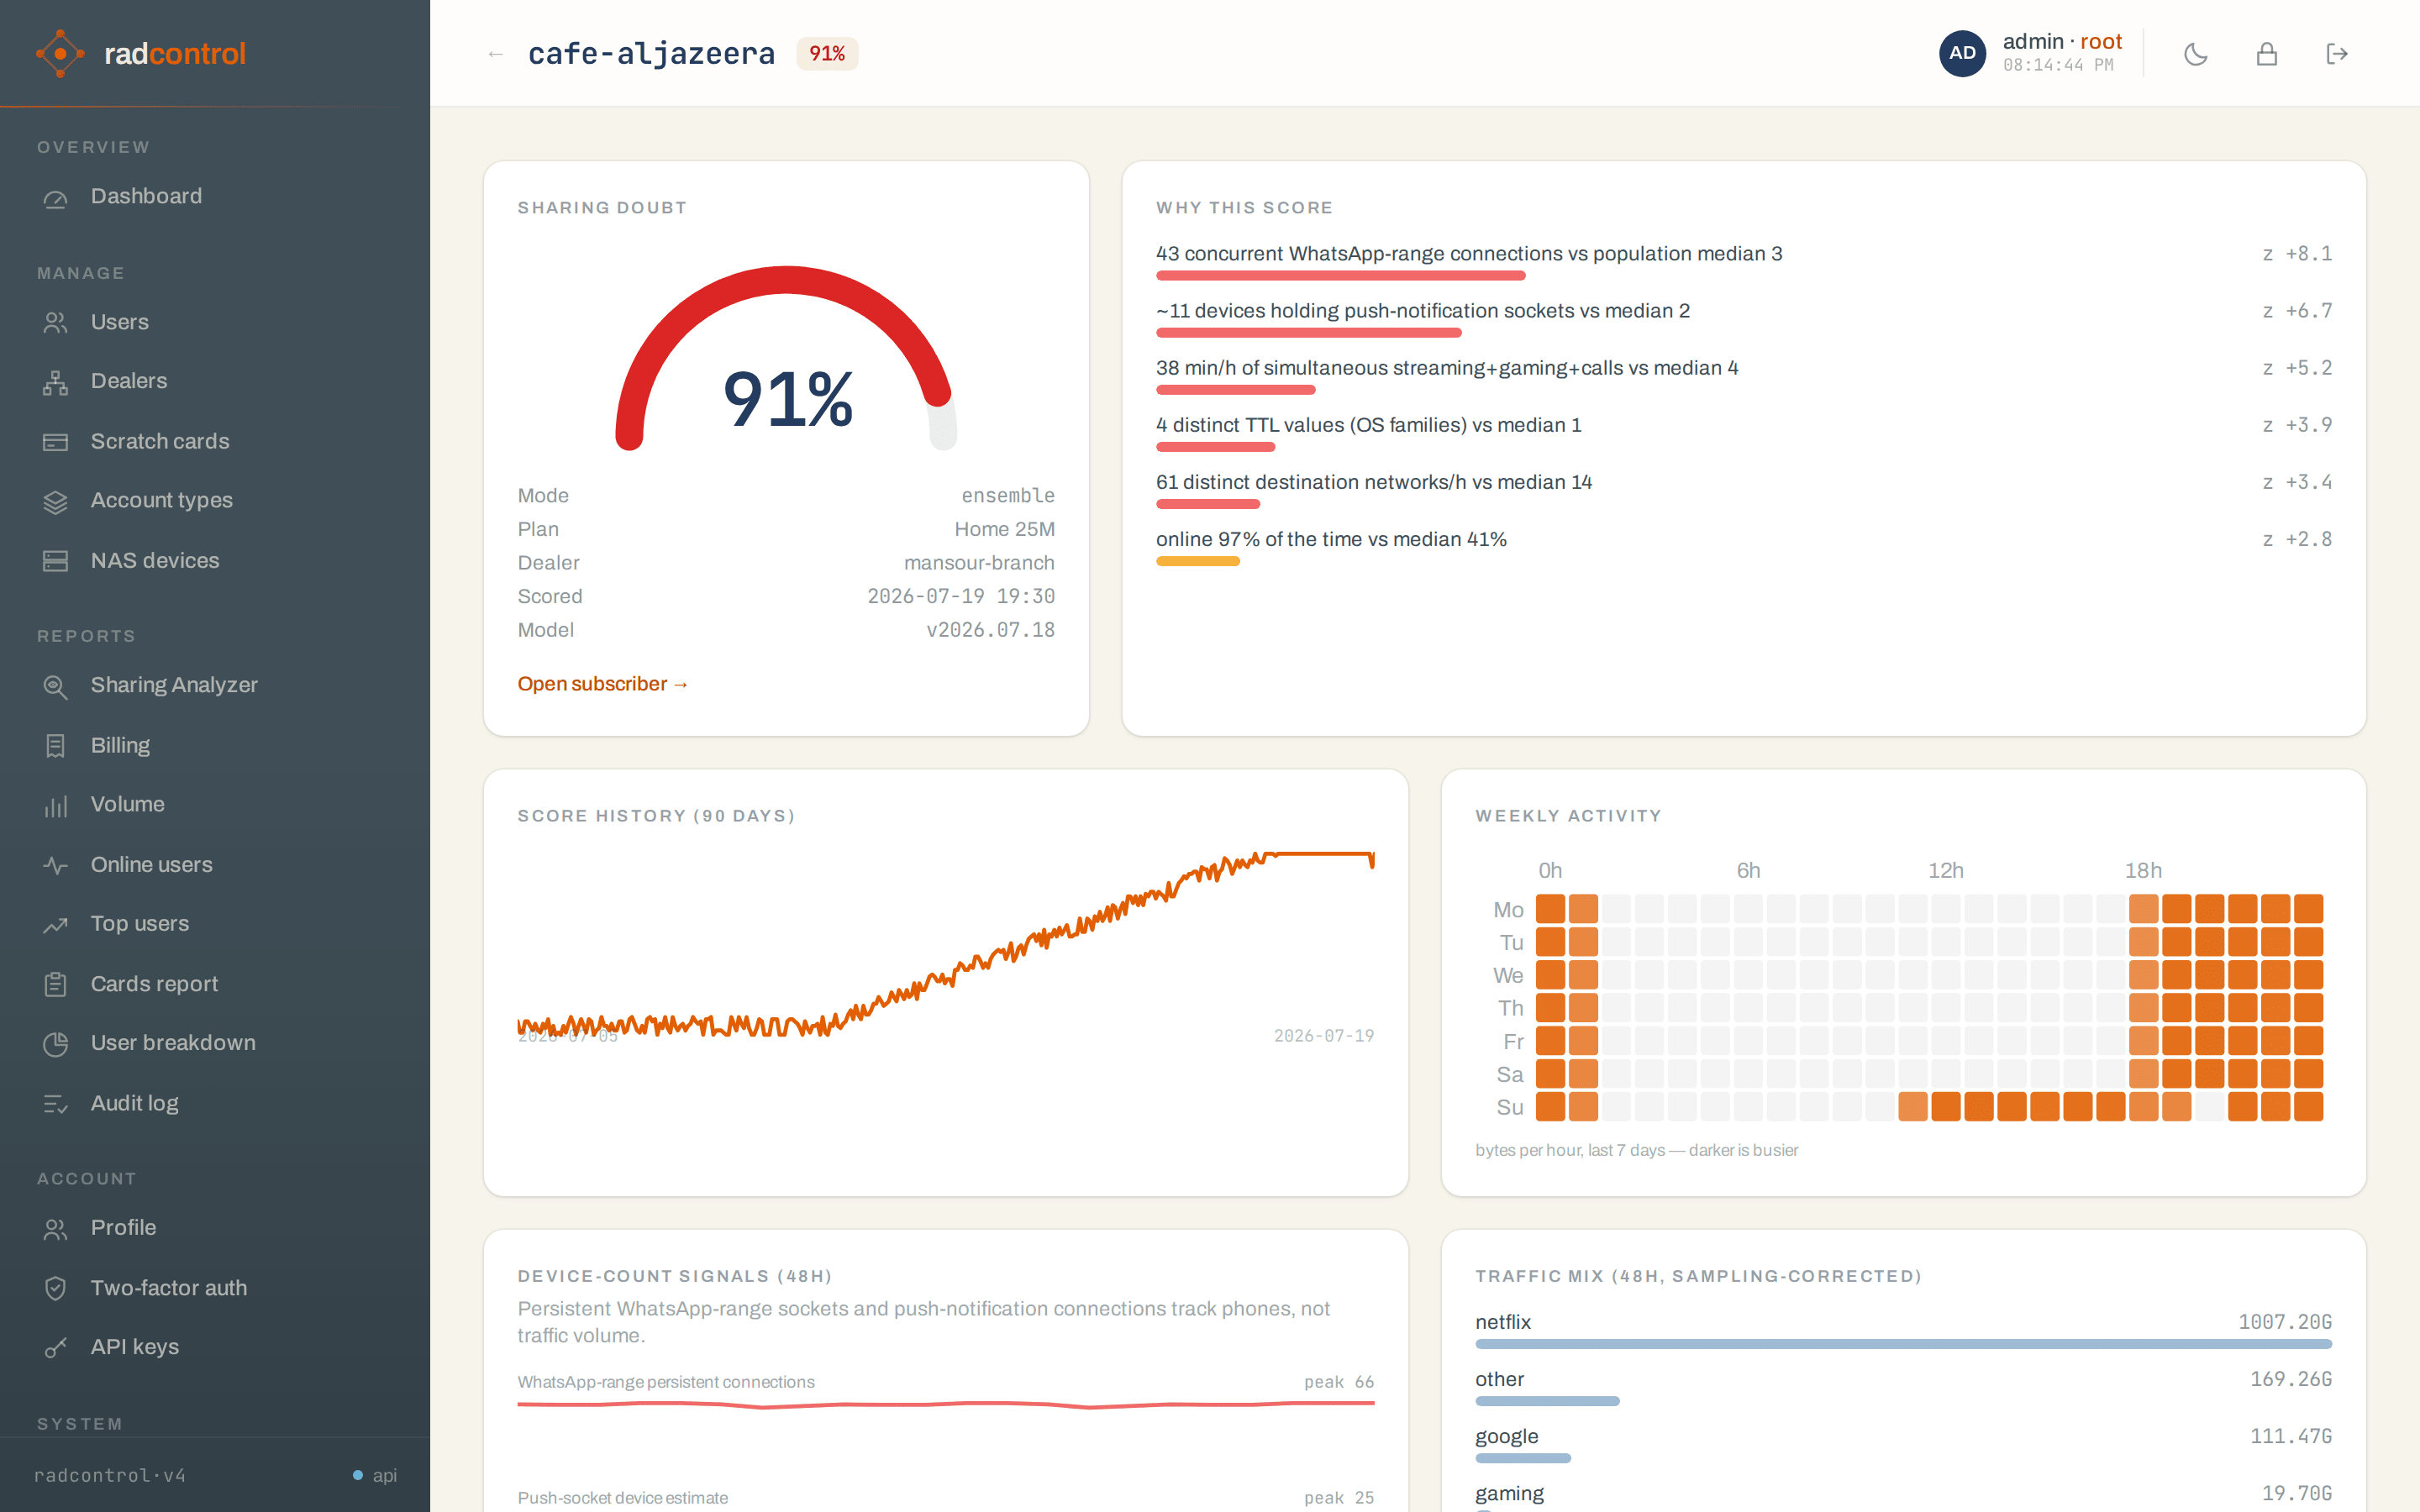Image resolution: width=2420 pixels, height=1512 pixels.
Task: Sign out using the logout icon
Action: pos(2337,54)
